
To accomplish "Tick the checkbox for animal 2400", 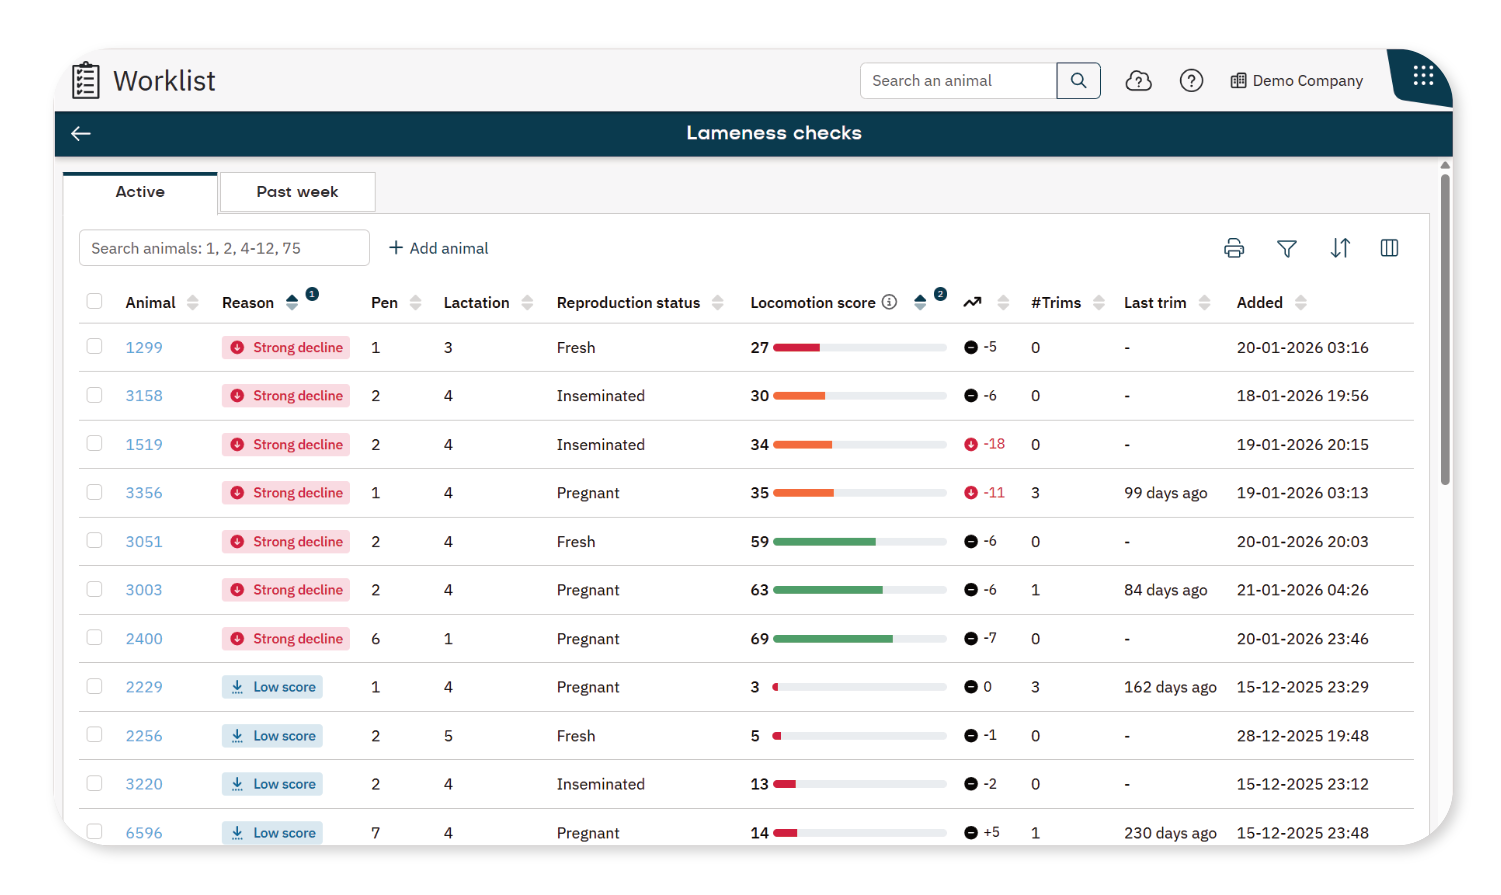I will 94,637.
